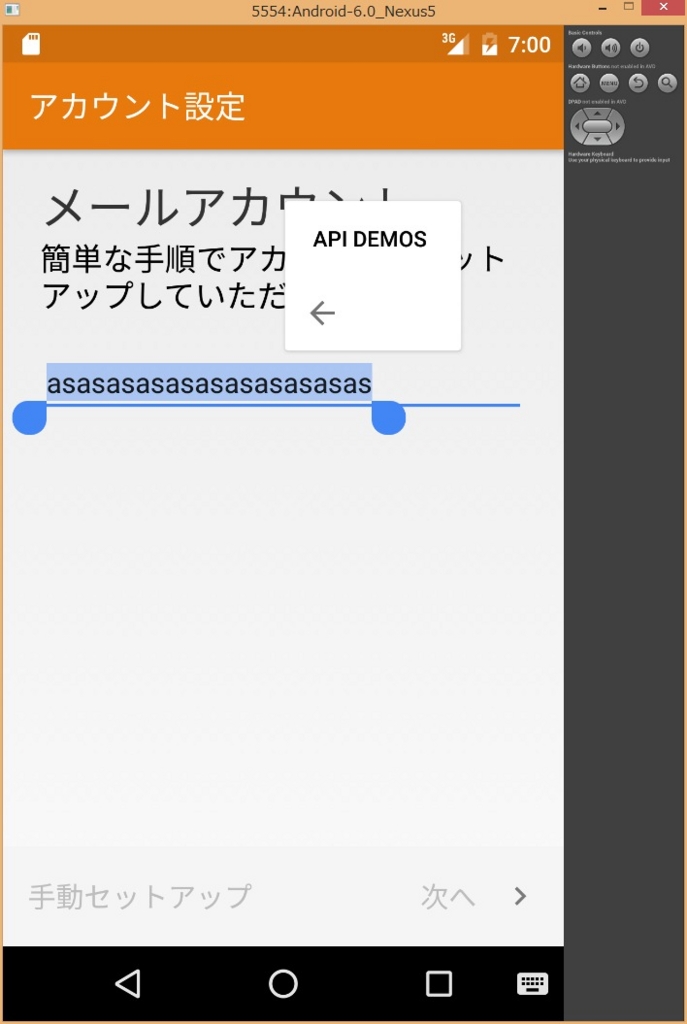The image size is (687, 1024).
Task: Click the hardware Home button in side panel
Action: click(x=580, y=83)
